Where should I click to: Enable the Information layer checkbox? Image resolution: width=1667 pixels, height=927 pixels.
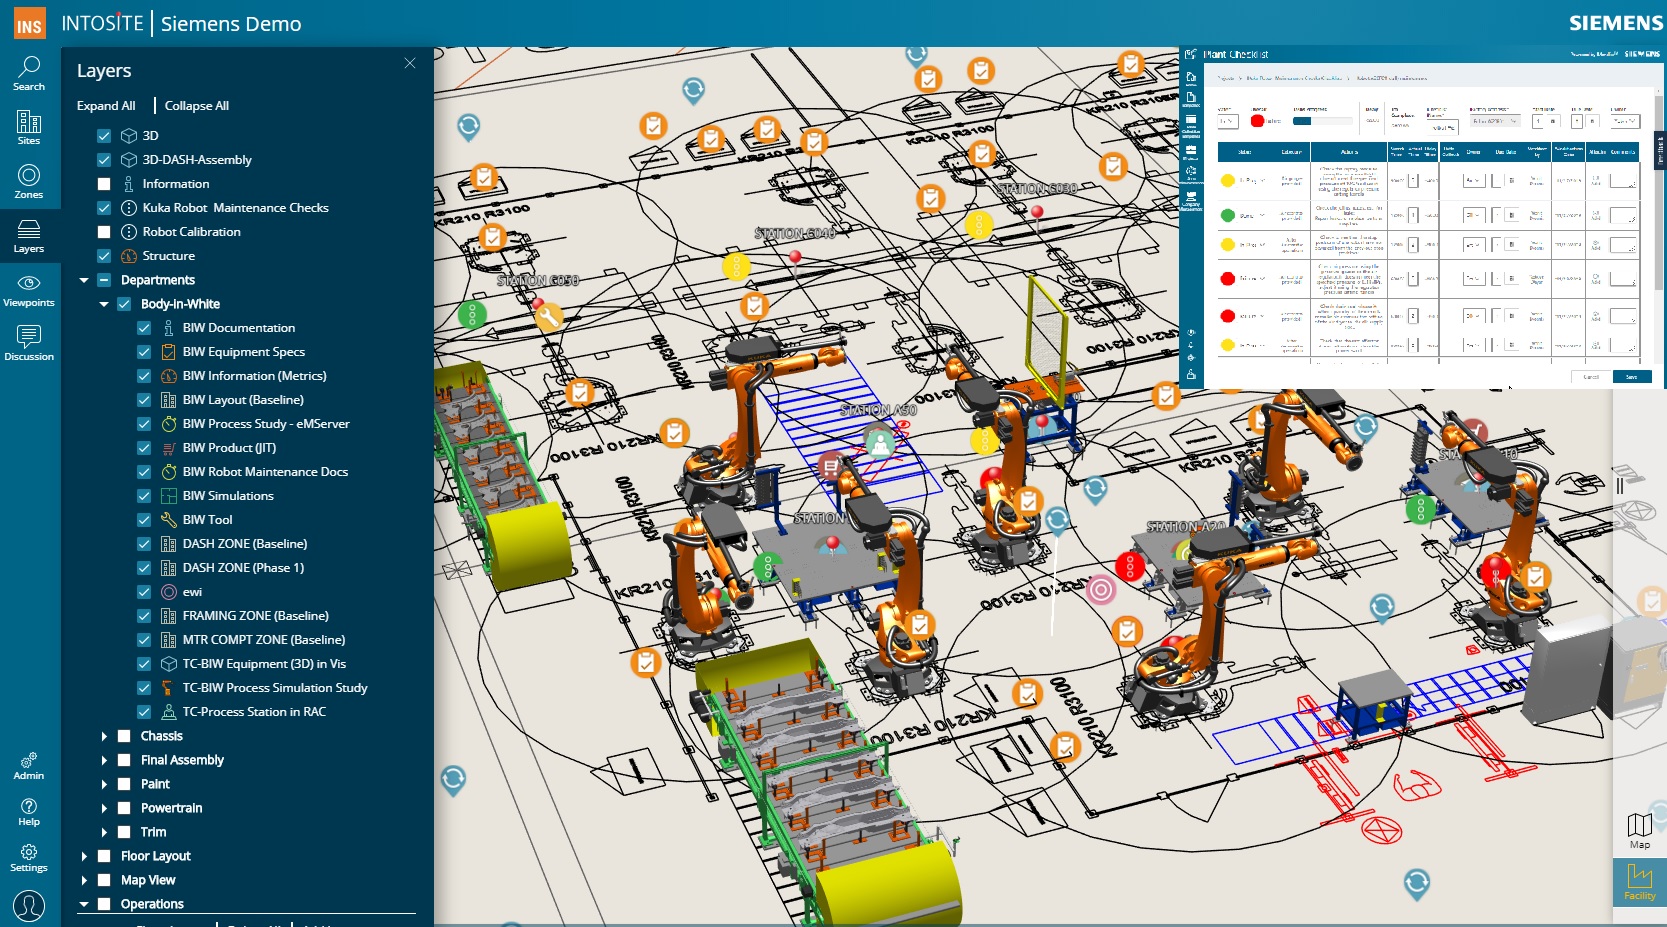tap(104, 183)
